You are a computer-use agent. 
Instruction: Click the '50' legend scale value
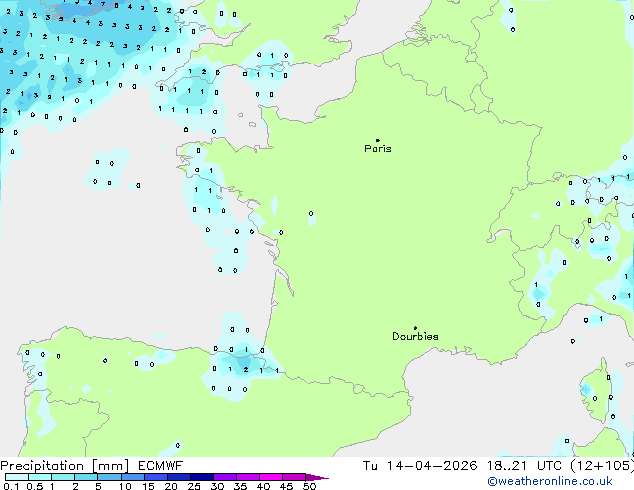coord(309,486)
